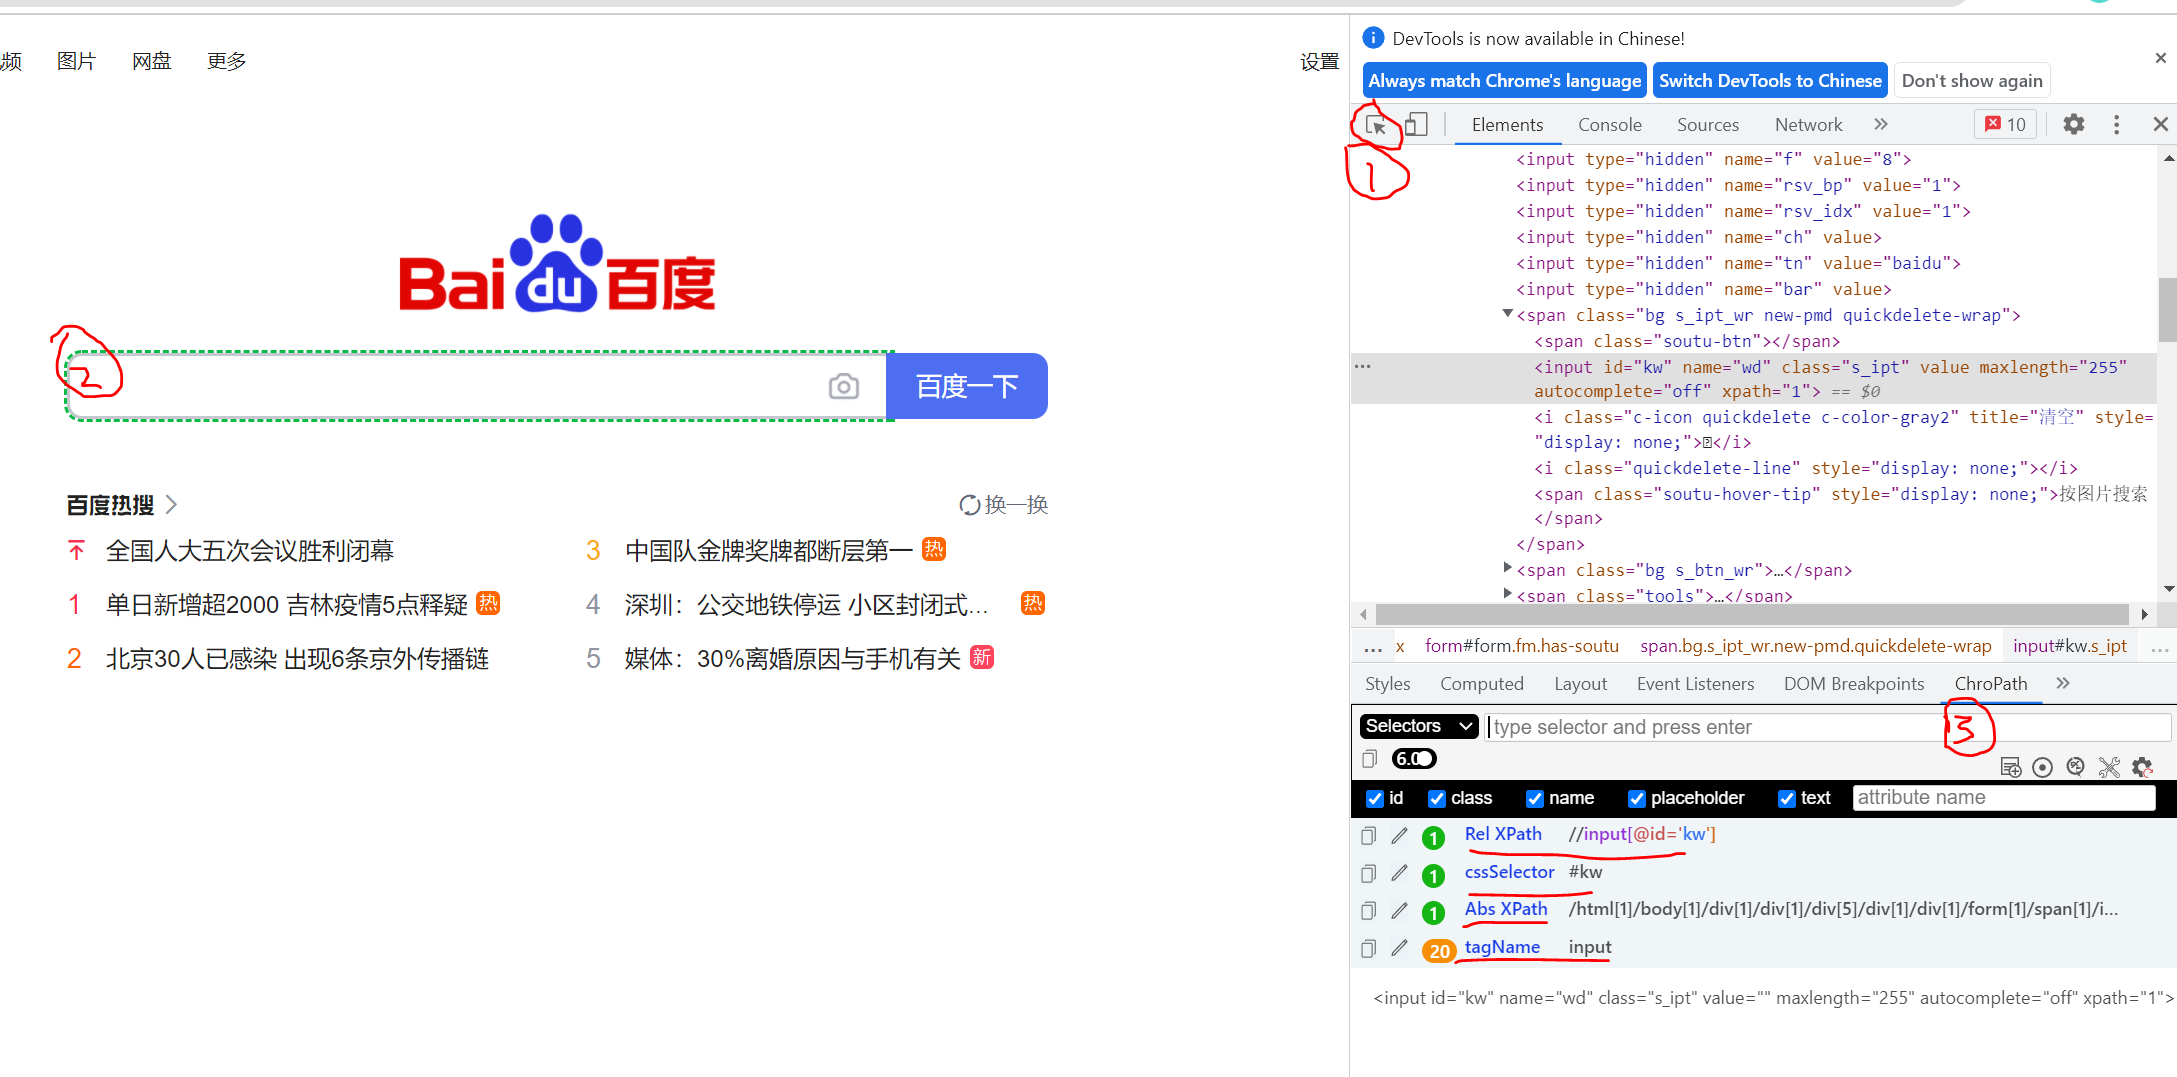Image resolution: width=2177 pixels, height=1077 pixels.
Task: Click Switch DevTools to Chinese button
Action: [1770, 81]
